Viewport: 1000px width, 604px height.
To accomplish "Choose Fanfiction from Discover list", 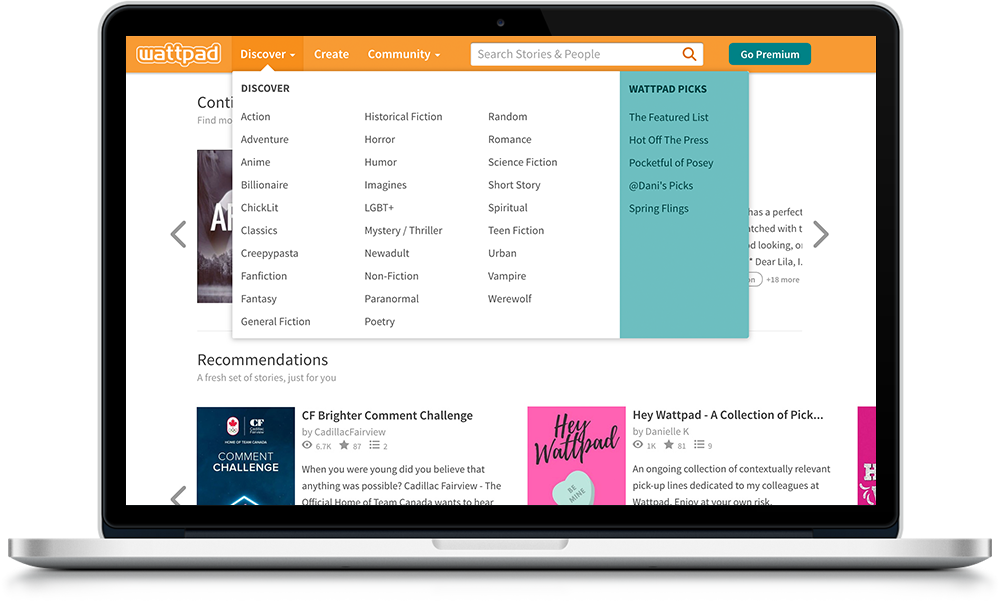I will click(263, 276).
